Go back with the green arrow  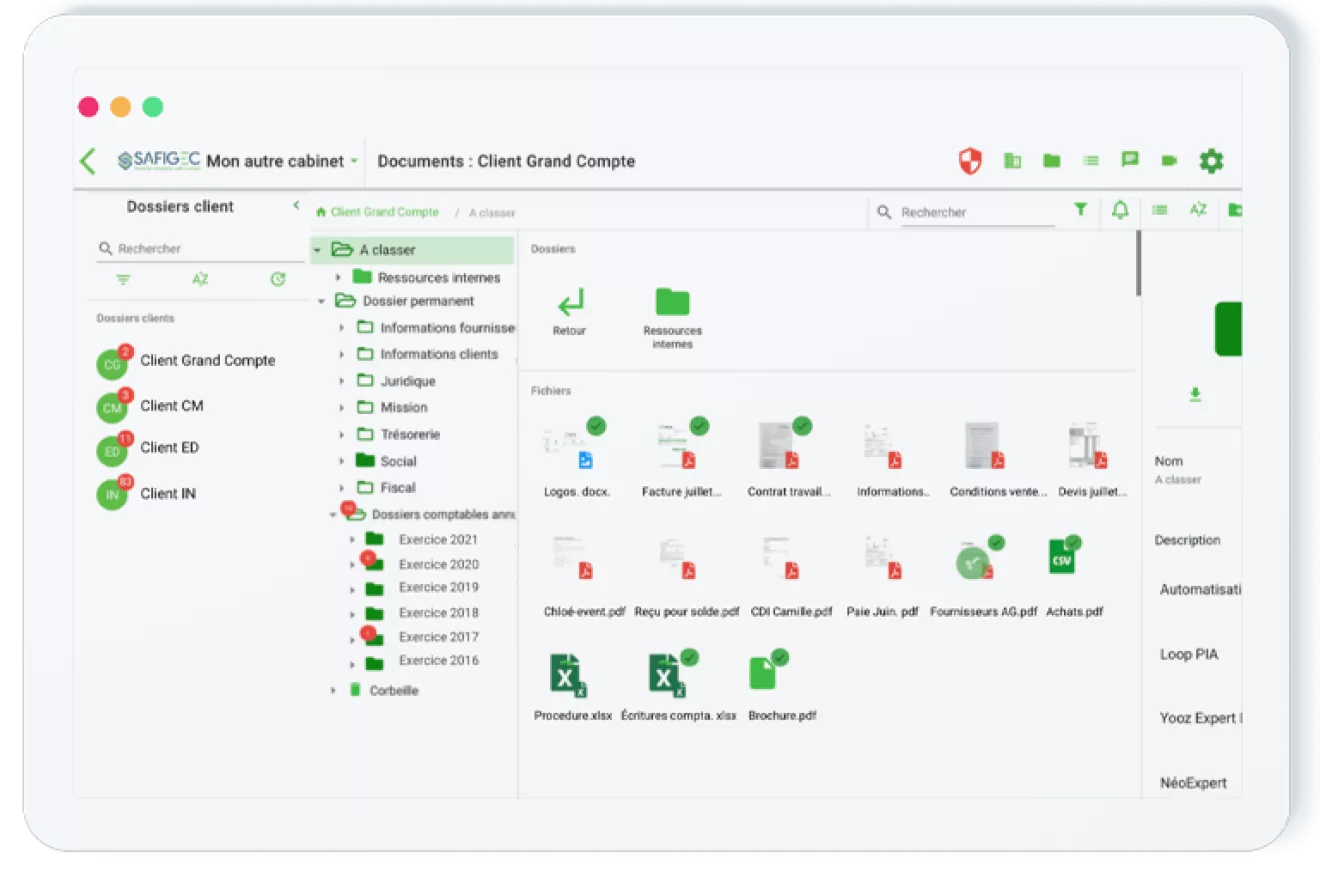(88, 161)
